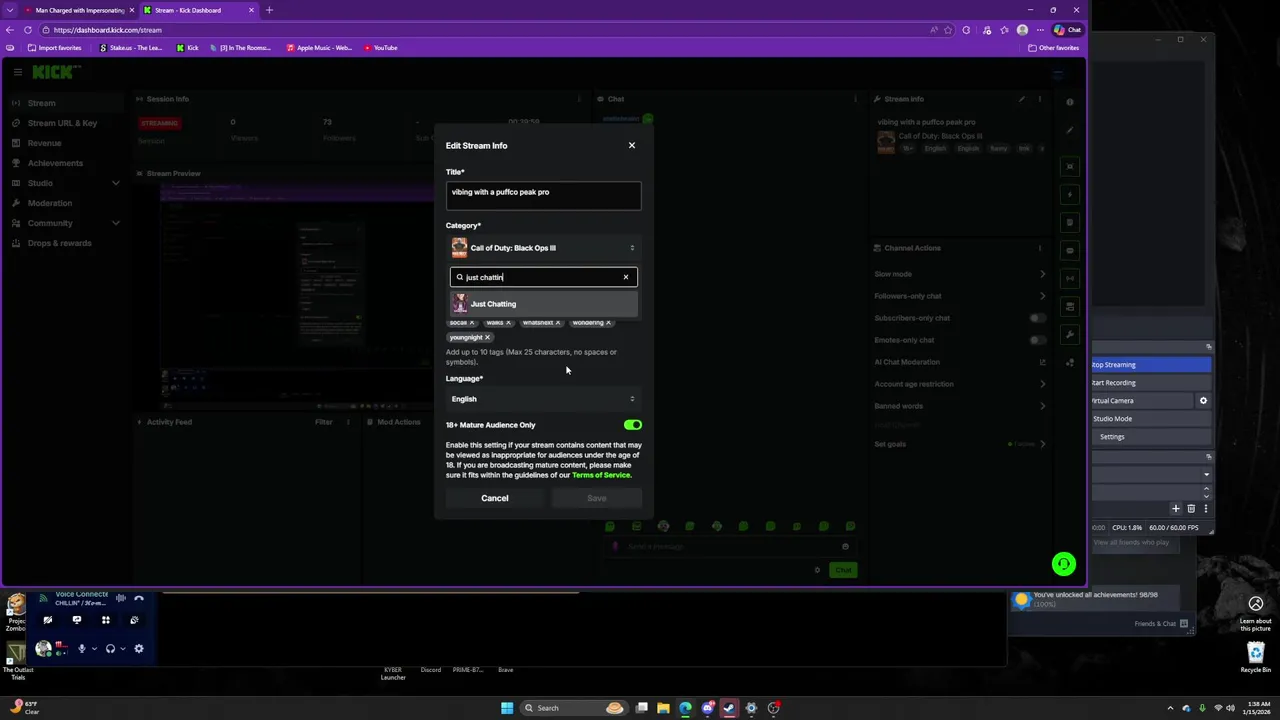The height and width of the screenshot is (720, 1280).
Task: Close the Edit Stream Info dialog
Action: [x=631, y=146]
